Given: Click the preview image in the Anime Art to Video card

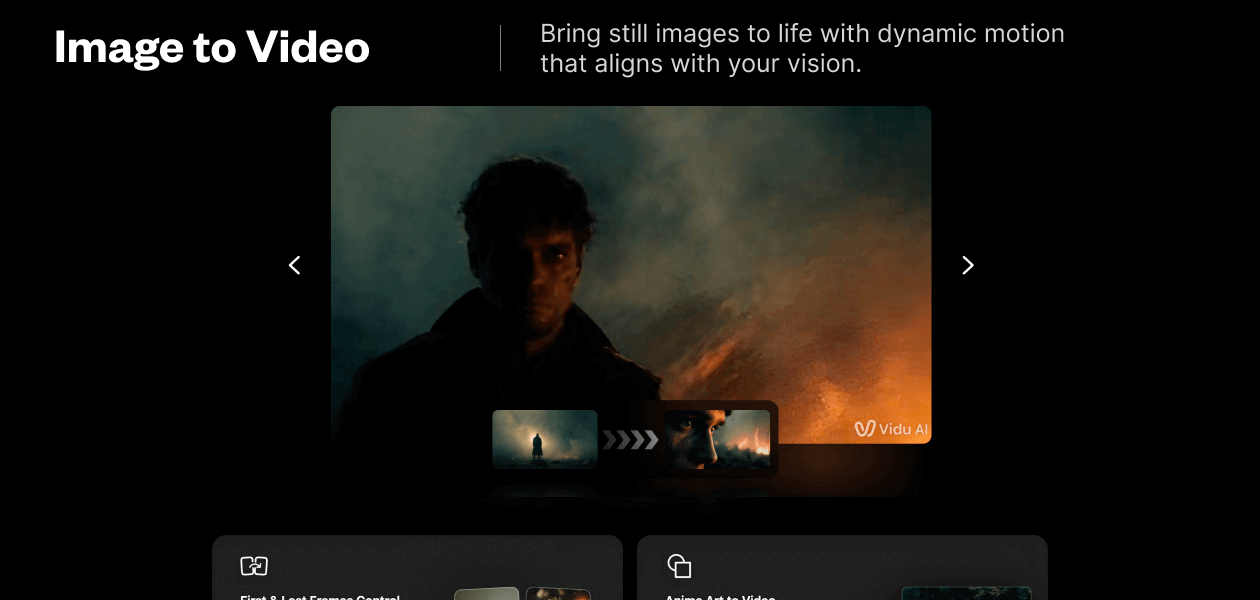Looking at the screenshot, I should pos(965,593).
